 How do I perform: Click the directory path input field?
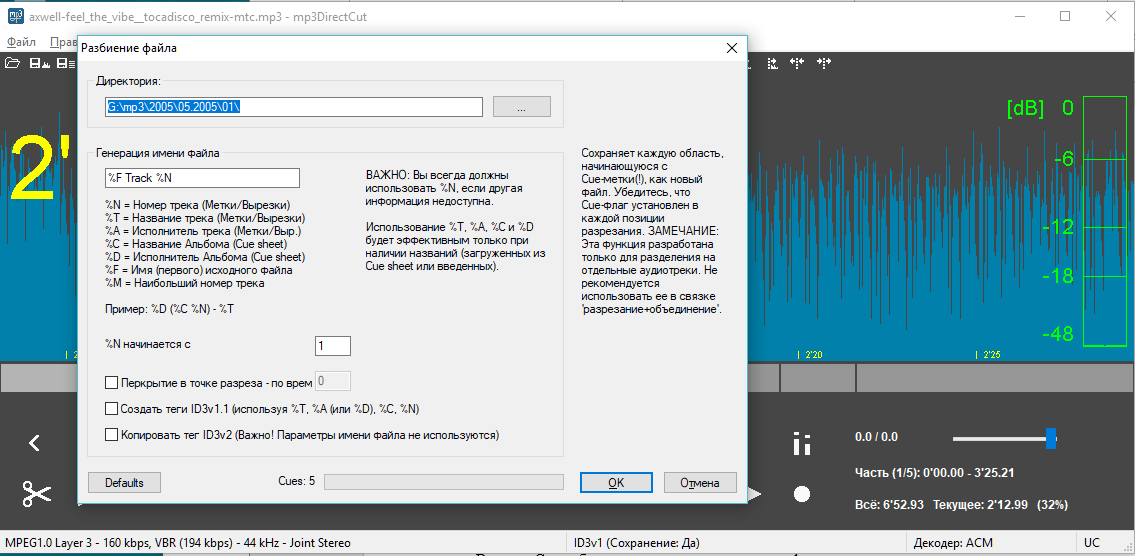(x=293, y=107)
